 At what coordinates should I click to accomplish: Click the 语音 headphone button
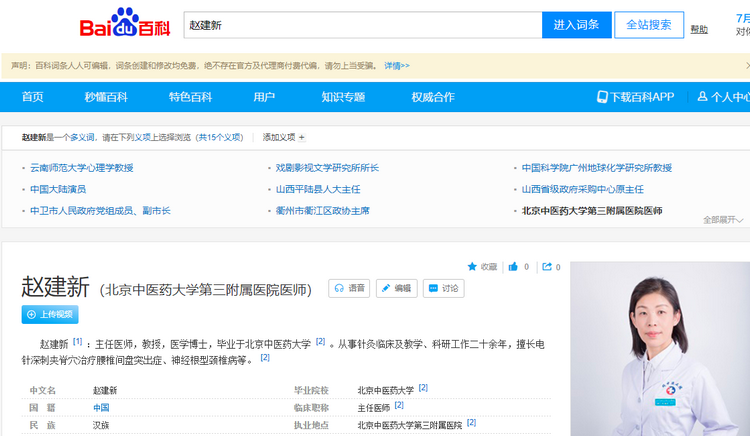pos(349,288)
